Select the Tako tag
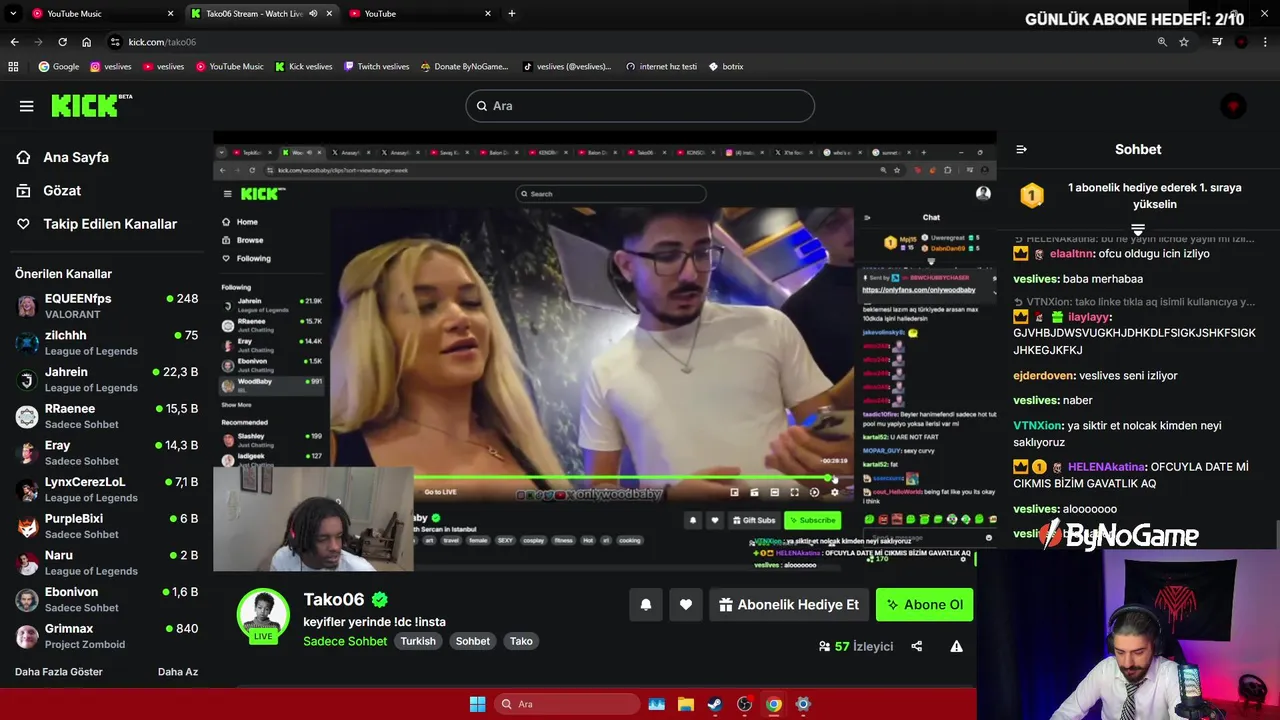This screenshot has width=1280, height=720. pyautogui.click(x=521, y=641)
